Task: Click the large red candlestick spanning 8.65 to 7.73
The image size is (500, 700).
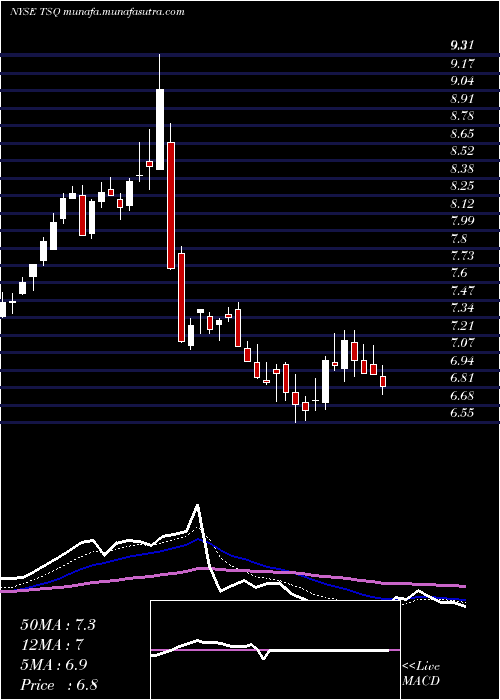Action: [x=171, y=205]
